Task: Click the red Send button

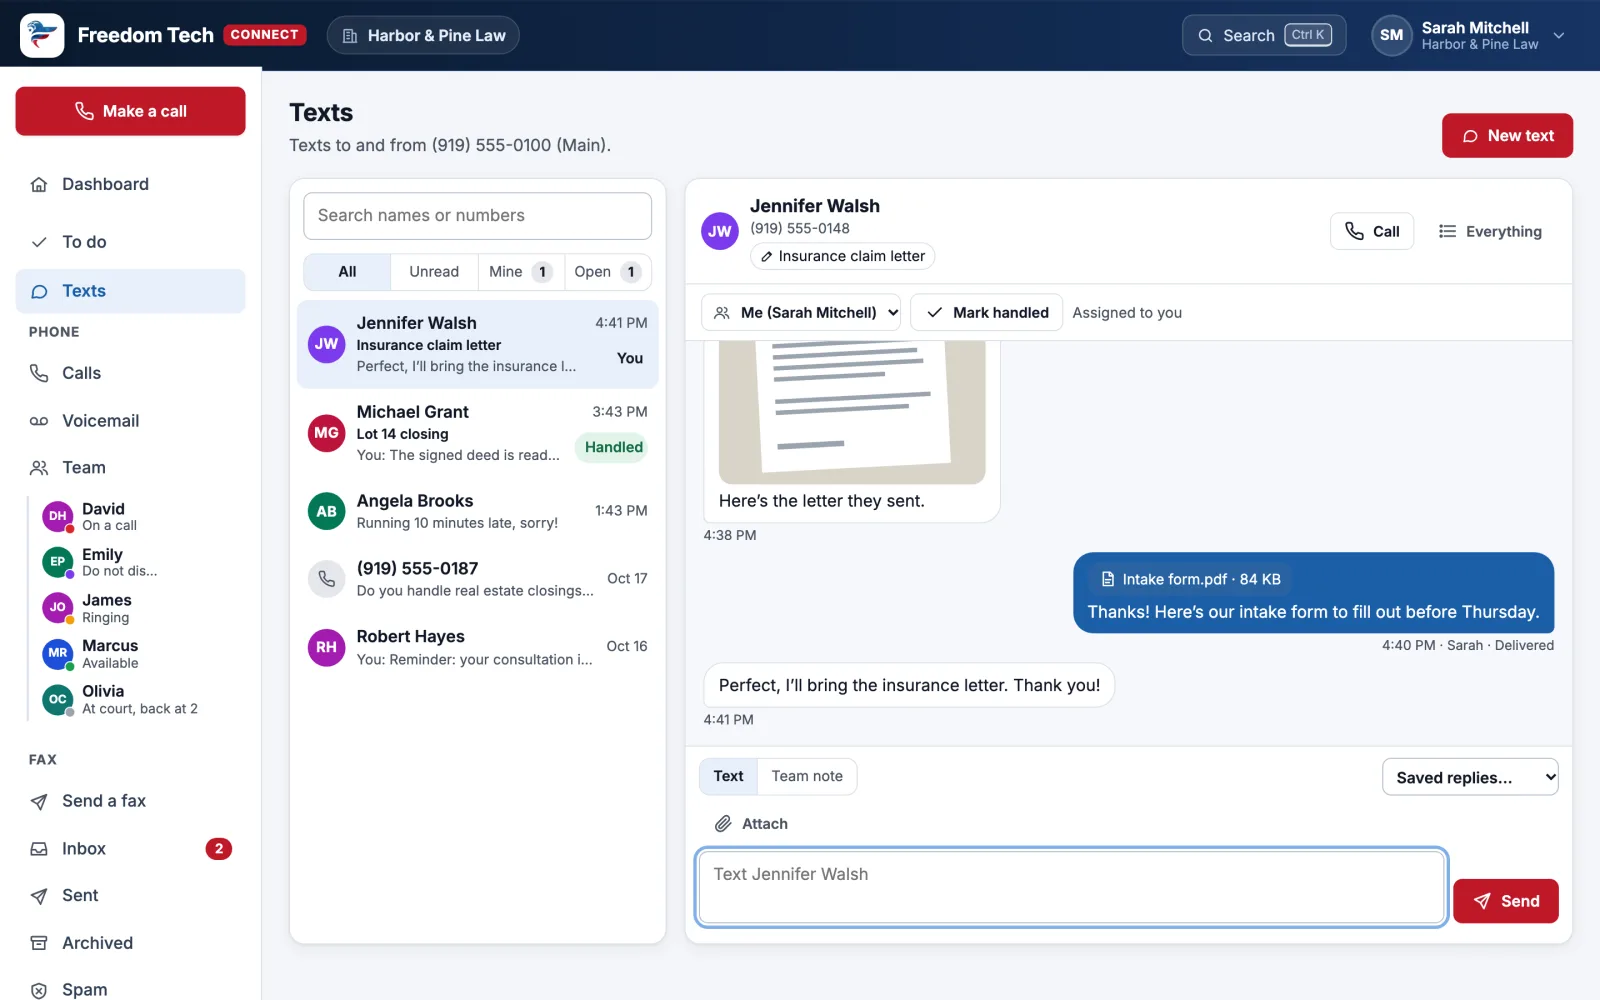Action: pos(1505,901)
